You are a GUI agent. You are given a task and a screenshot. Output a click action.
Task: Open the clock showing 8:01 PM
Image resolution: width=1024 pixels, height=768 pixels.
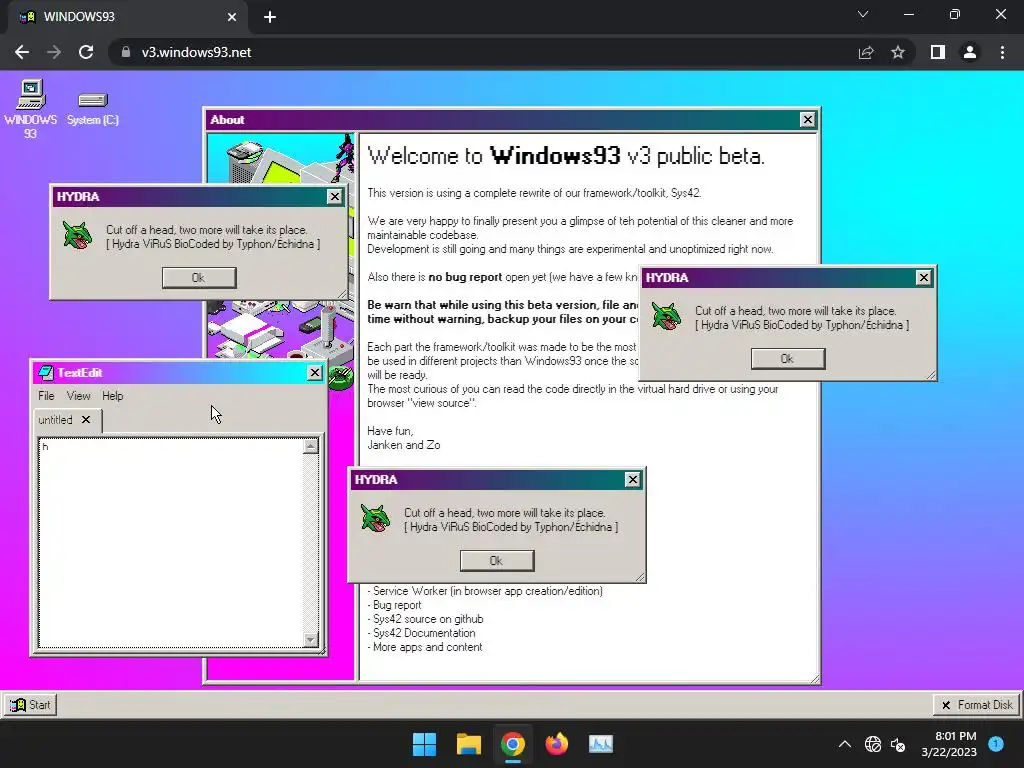[x=949, y=744]
